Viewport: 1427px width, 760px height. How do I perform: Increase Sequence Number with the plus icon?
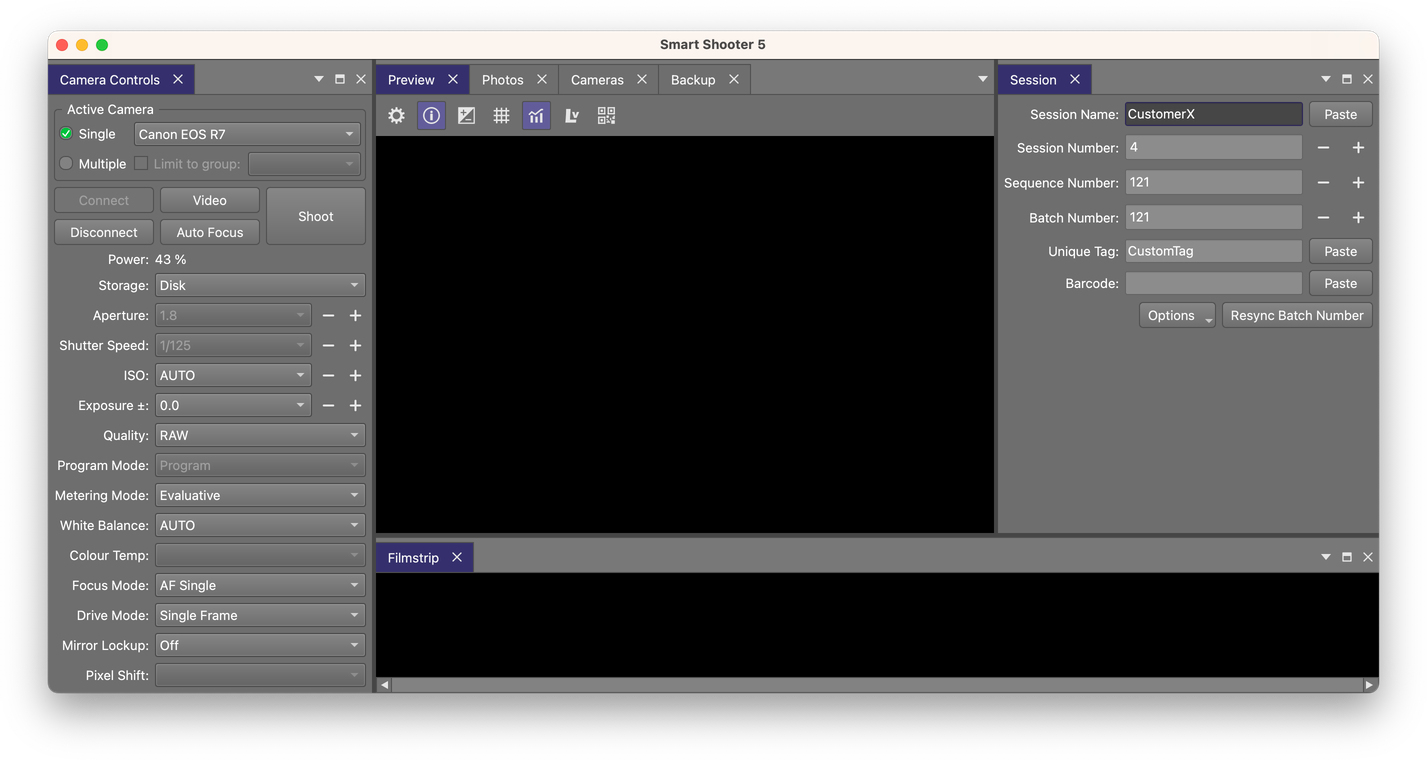[x=1358, y=182]
